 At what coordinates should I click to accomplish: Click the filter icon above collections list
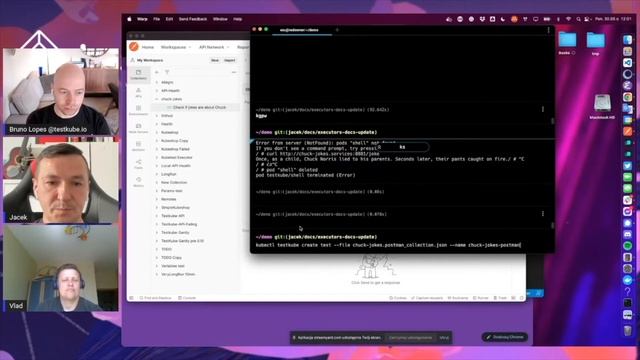(167, 72)
